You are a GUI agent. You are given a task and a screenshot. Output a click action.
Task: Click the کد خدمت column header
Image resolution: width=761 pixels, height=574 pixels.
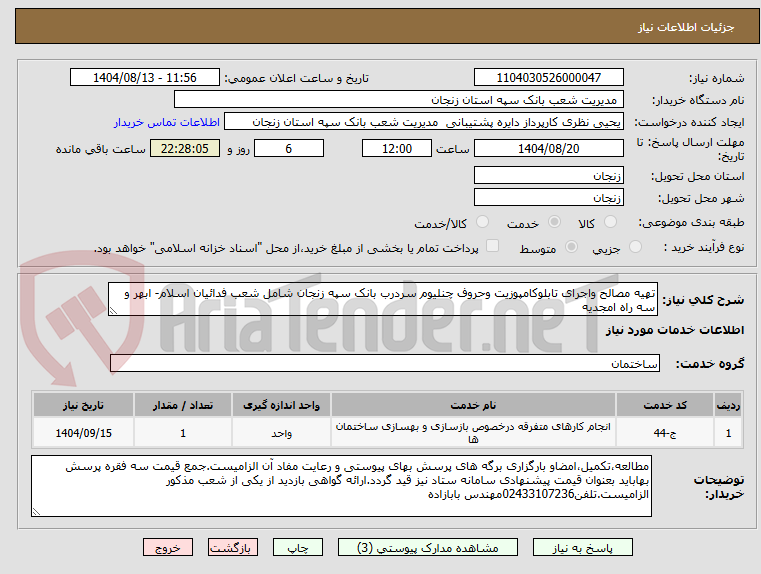(x=665, y=405)
